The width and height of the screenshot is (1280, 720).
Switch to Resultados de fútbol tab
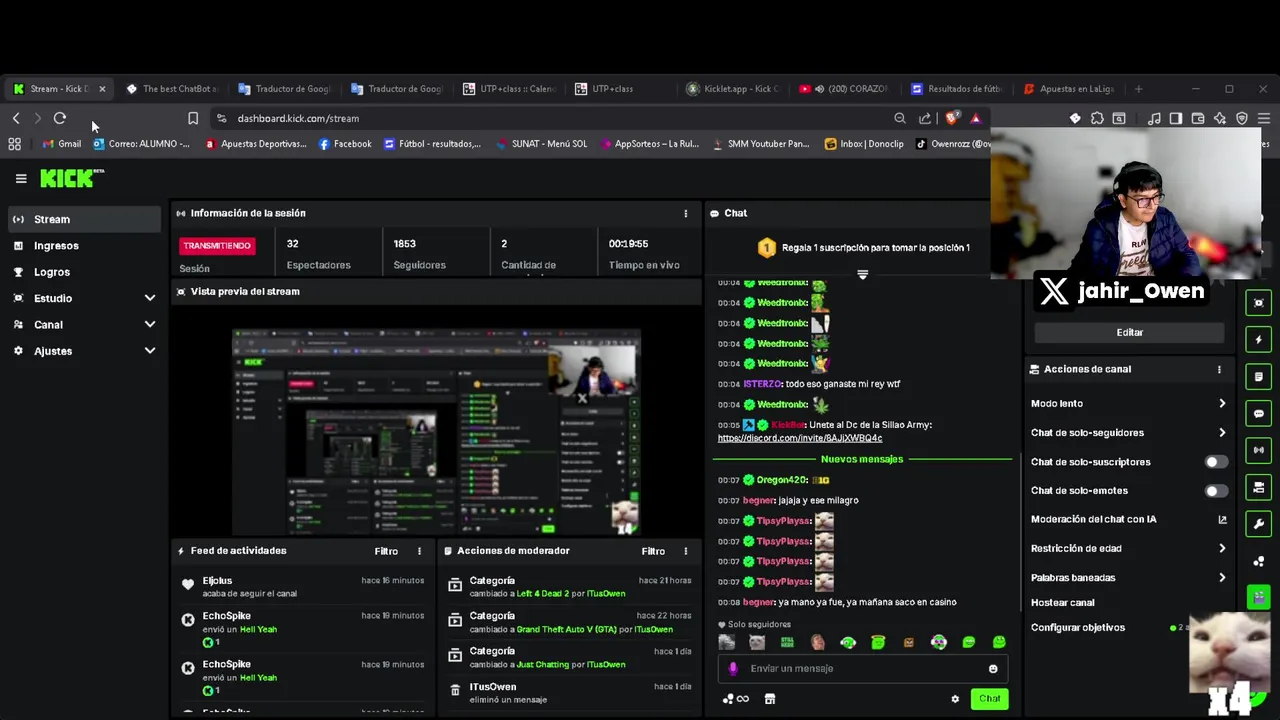956,89
